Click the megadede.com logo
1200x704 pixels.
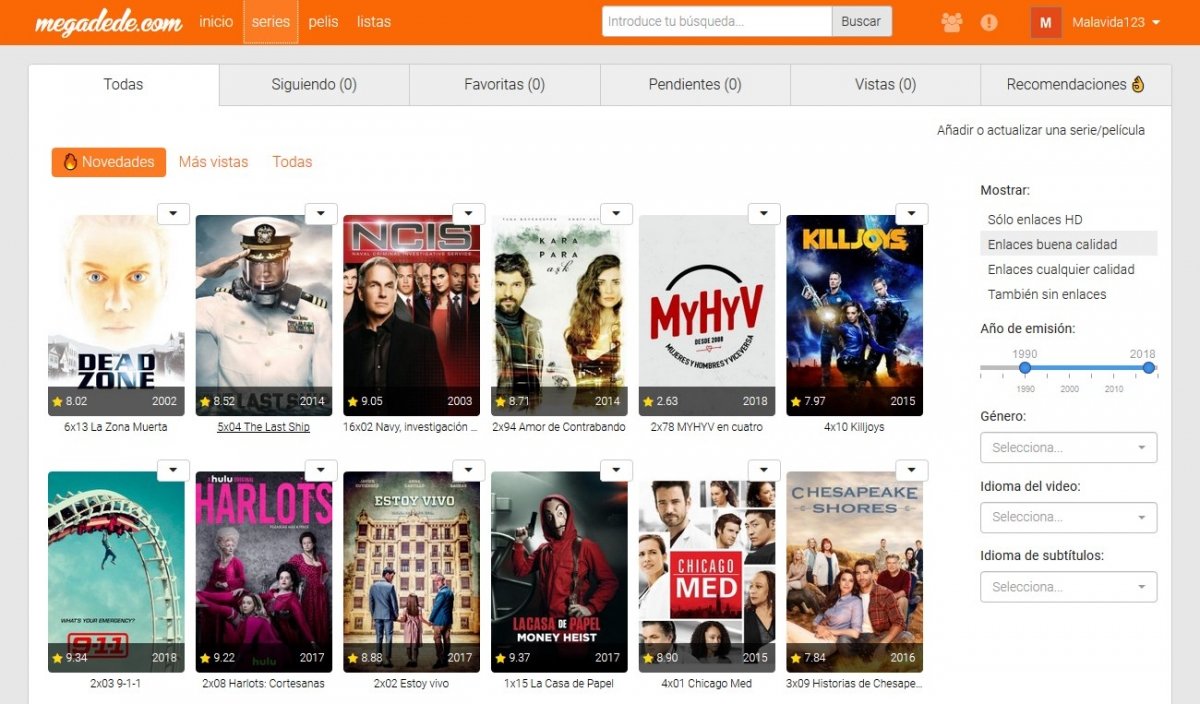tap(108, 22)
